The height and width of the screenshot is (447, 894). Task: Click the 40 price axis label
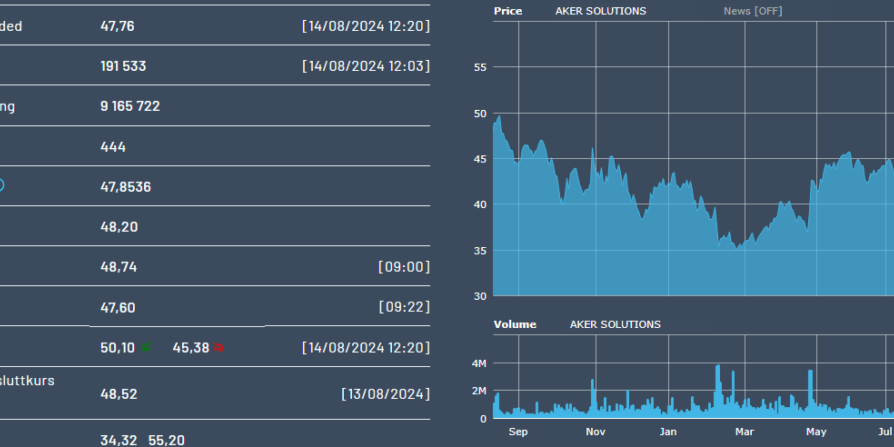(480, 205)
